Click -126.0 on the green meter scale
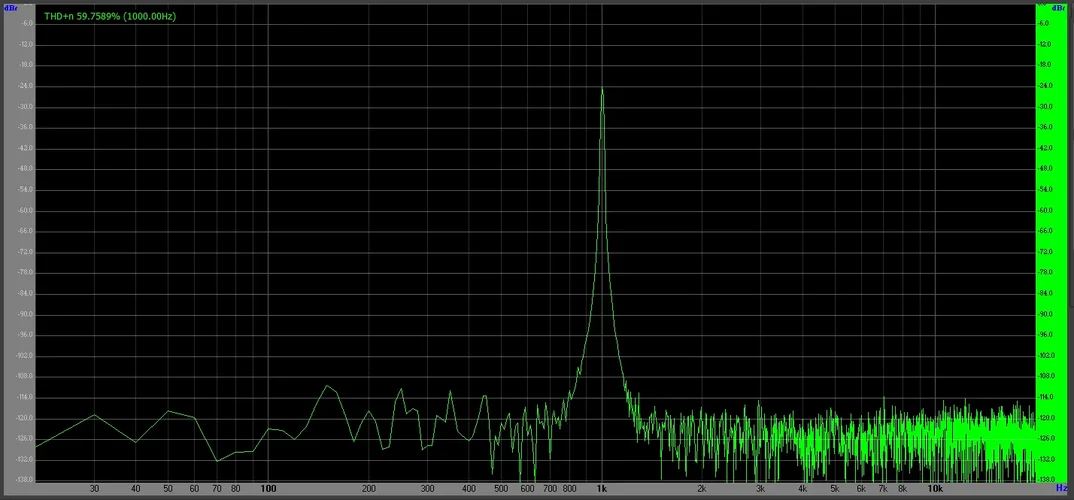The width and height of the screenshot is (1074, 500). (1046, 438)
